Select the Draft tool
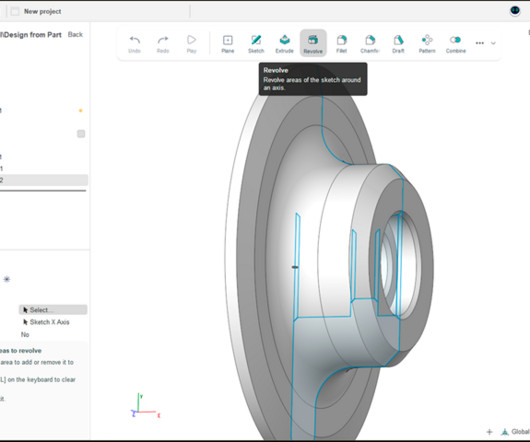 coord(398,44)
